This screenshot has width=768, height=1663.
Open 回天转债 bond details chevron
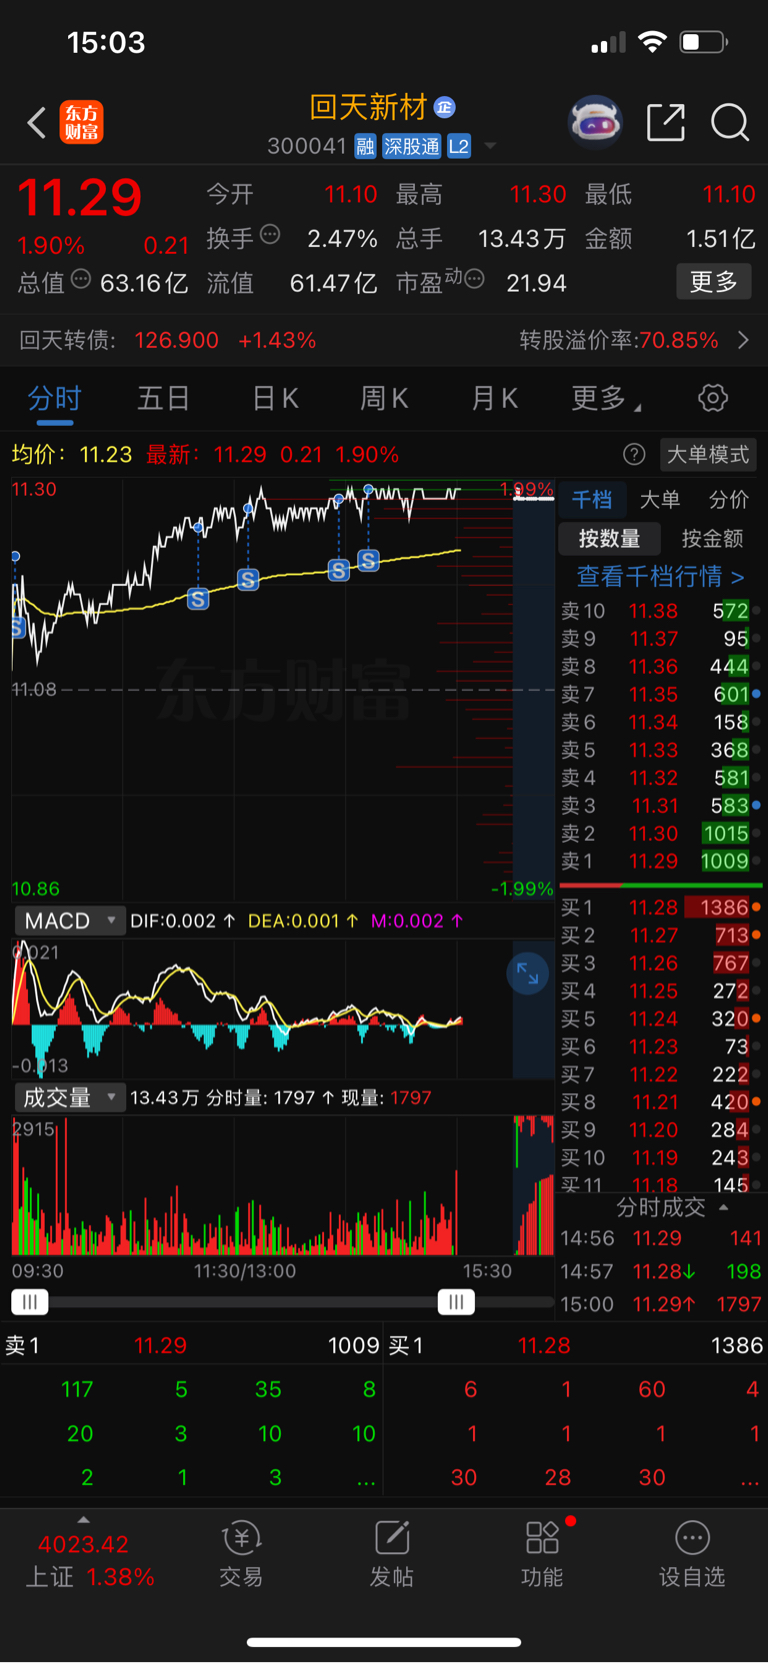tap(743, 340)
